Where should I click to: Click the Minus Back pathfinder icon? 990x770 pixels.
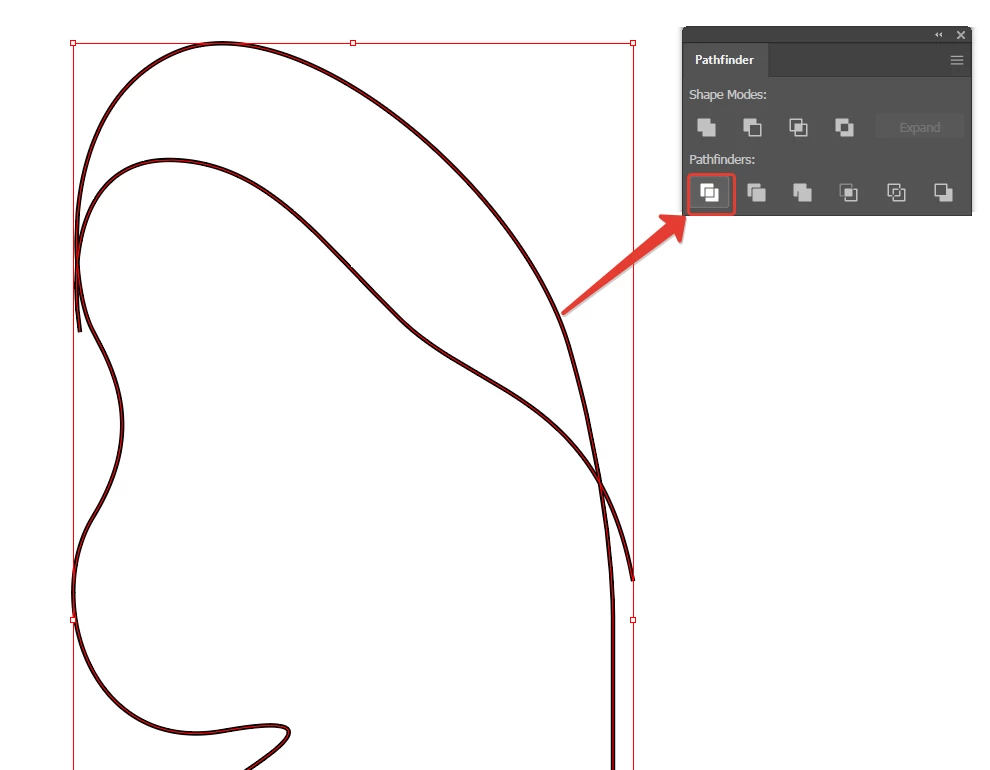tap(943, 192)
